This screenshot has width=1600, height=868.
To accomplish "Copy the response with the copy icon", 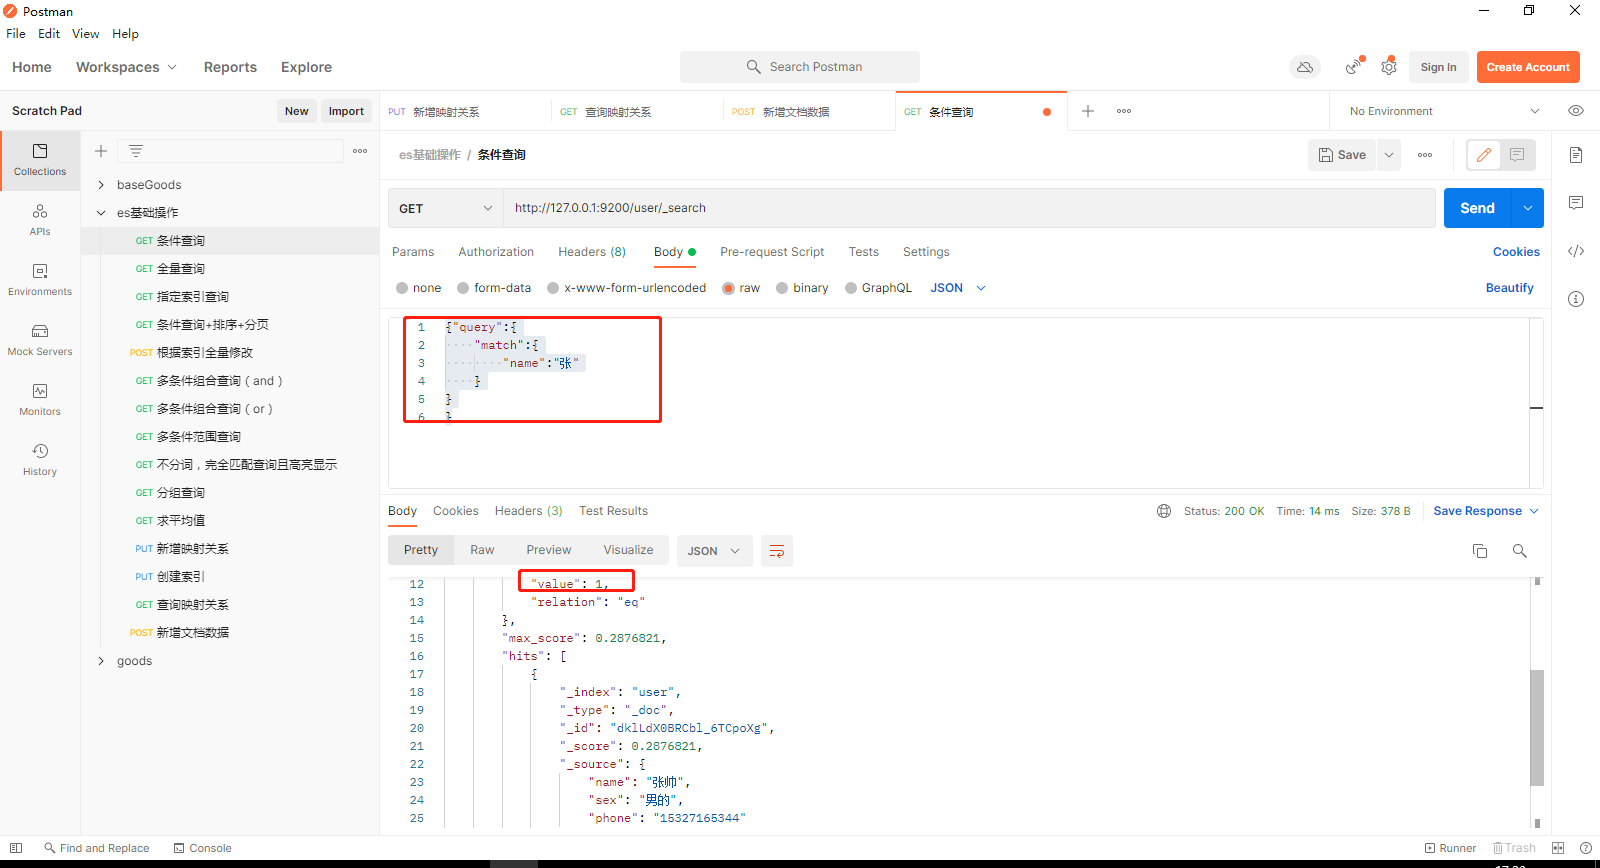I will pyautogui.click(x=1480, y=551).
